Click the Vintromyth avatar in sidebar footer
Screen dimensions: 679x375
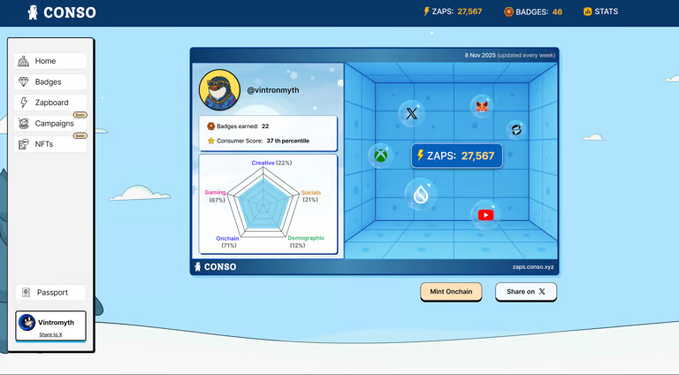coord(27,323)
